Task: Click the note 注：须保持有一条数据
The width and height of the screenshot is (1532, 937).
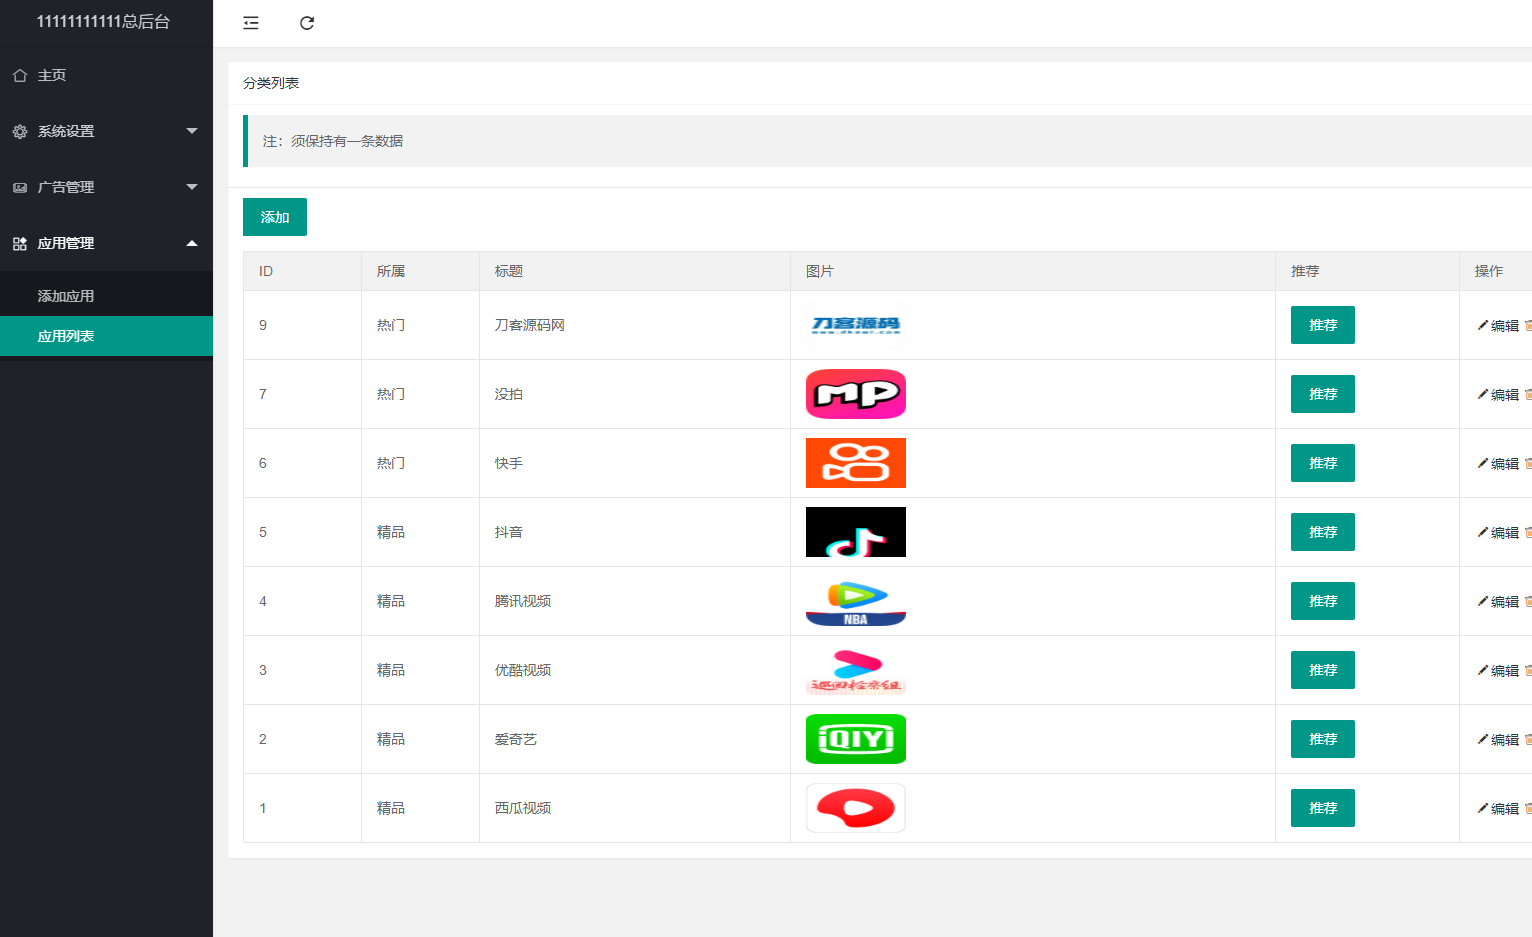Action: point(333,141)
